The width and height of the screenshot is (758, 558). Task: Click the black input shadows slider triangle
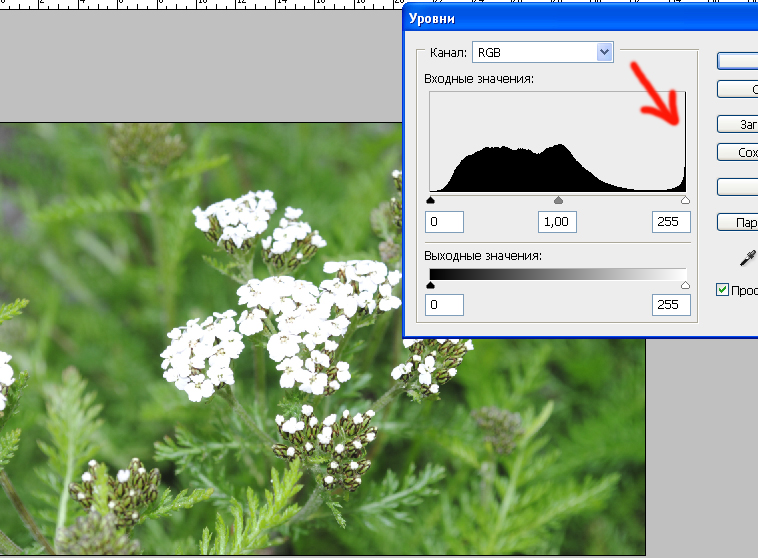click(x=430, y=199)
